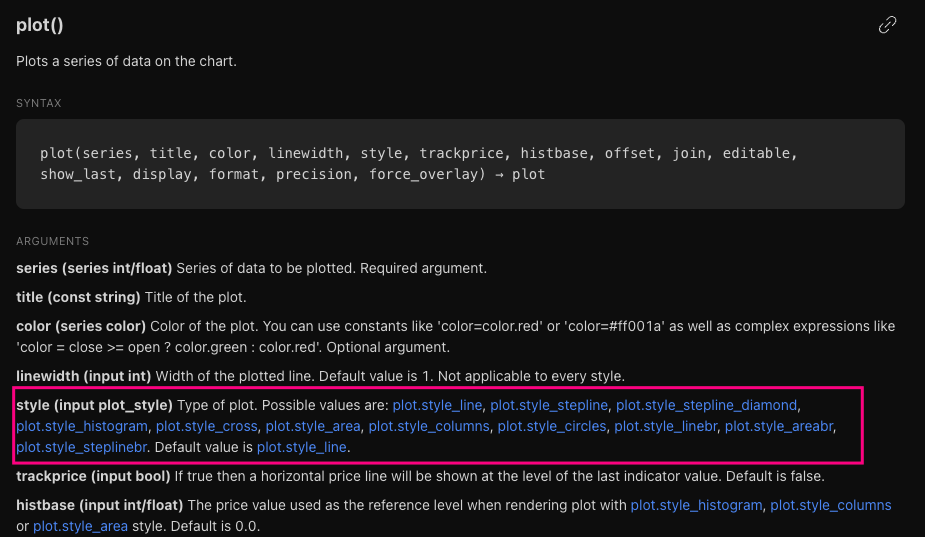Open plot.style_columns link in histbase description
The height and width of the screenshot is (537, 925).
(x=831, y=506)
